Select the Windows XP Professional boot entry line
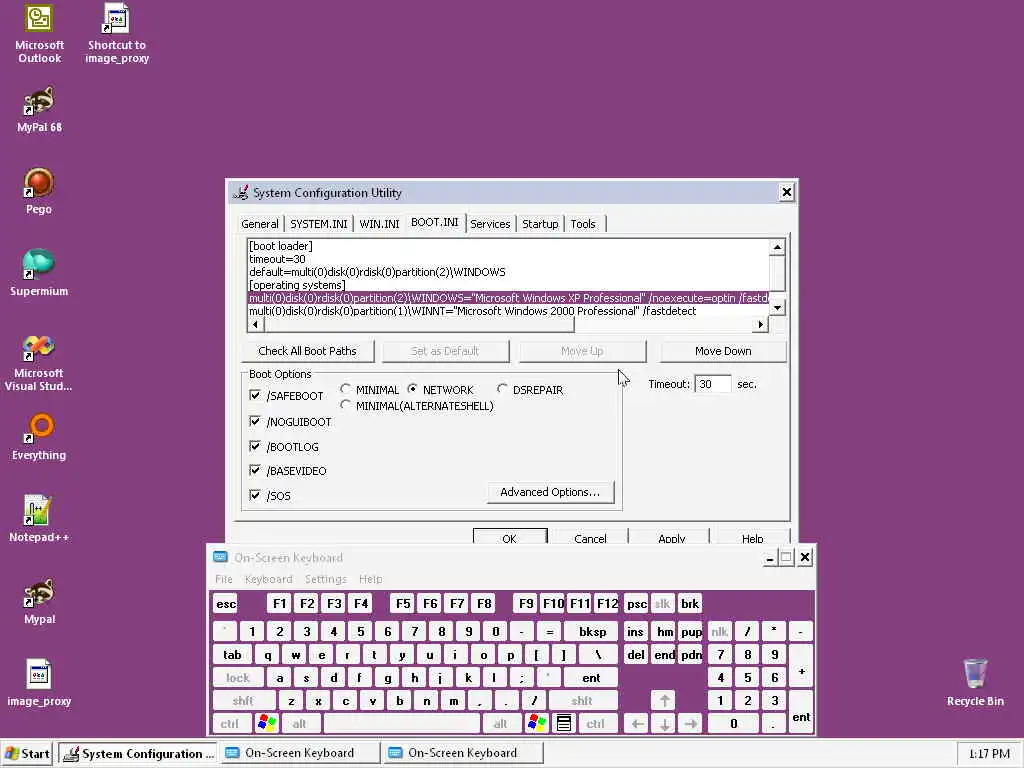The image size is (1024, 768). tap(508, 298)
